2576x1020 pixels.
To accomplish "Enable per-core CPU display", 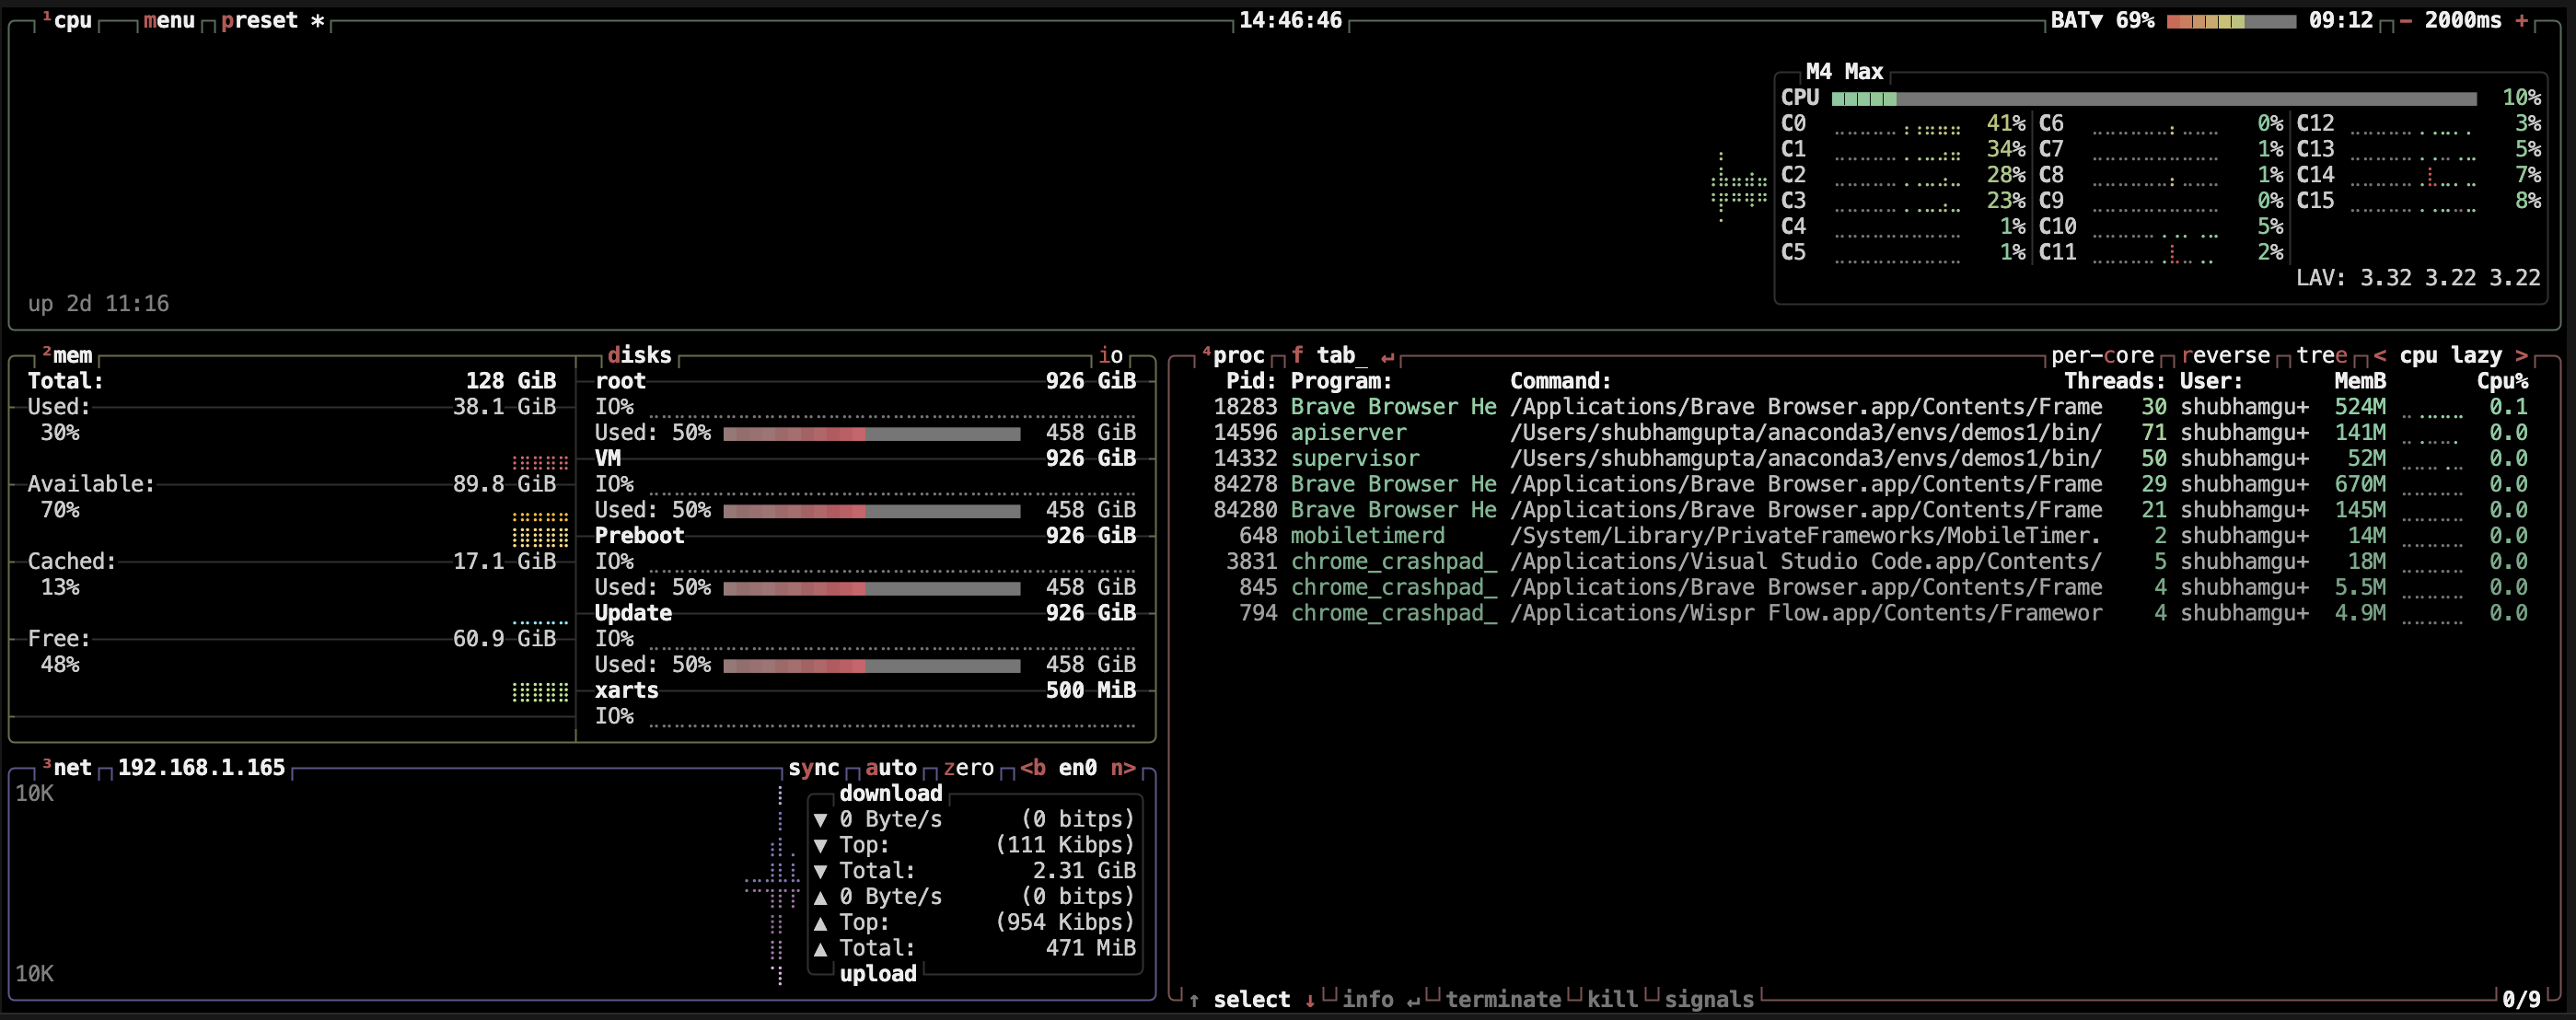I will point(2102,355).
